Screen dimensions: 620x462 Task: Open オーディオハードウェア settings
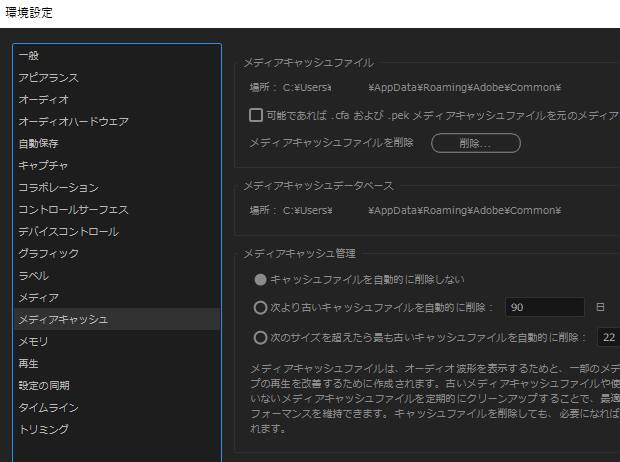(x=73, y=122)
